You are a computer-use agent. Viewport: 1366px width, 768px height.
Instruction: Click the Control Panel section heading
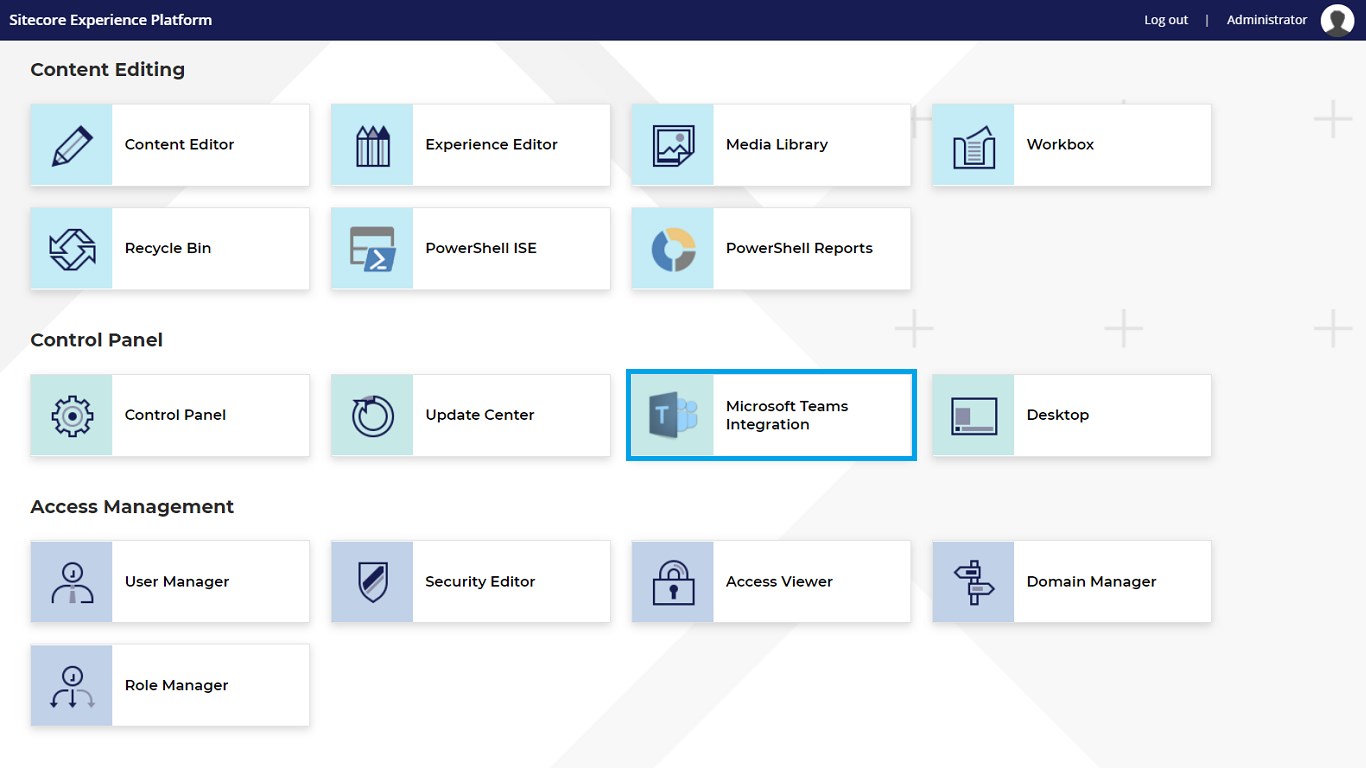point(97,340)
